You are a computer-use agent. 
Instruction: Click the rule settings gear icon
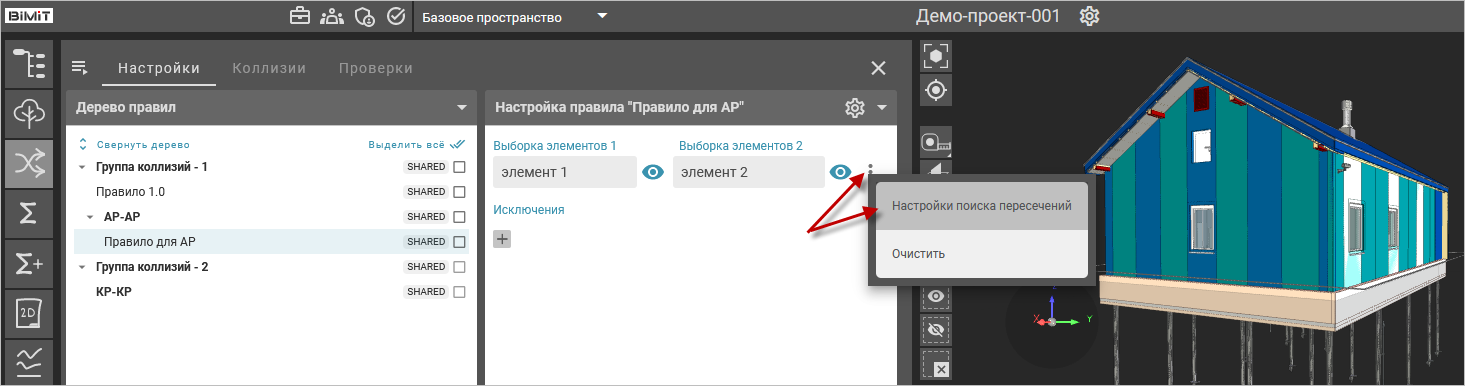pyautogui.click(x=854, y=107)
